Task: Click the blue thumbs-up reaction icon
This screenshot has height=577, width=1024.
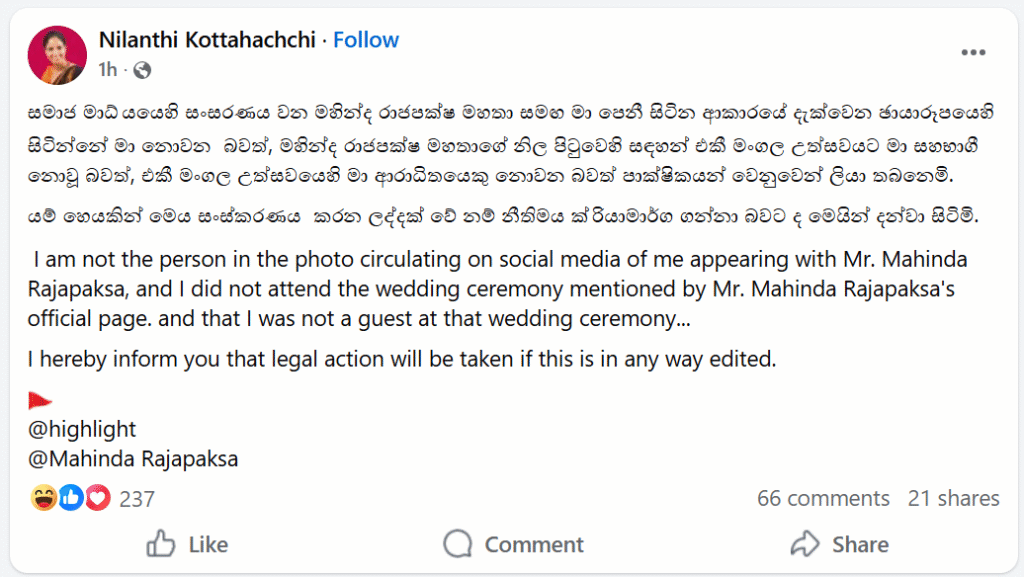Action: 70,498
